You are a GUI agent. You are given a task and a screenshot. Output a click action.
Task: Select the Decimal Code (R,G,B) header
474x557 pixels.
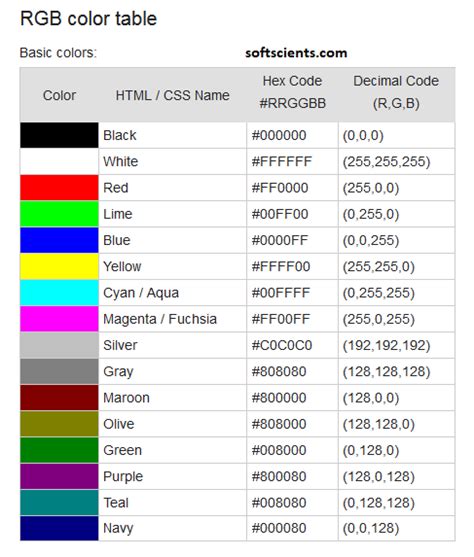tap(396, 92)
